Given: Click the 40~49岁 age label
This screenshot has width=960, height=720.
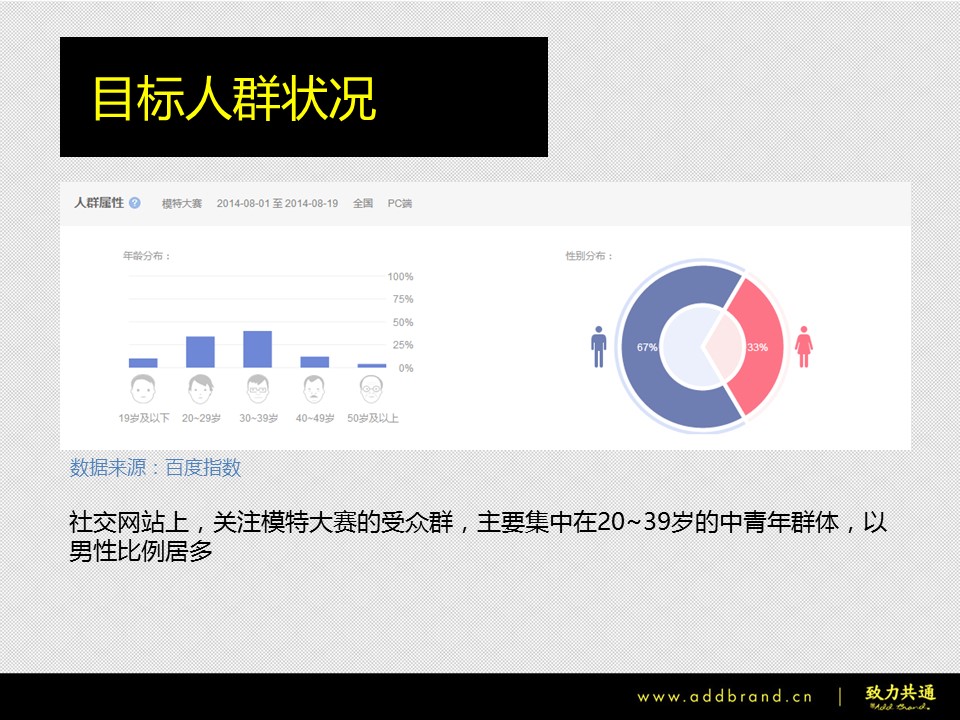Looking at the screenshot, I should 315,418.
